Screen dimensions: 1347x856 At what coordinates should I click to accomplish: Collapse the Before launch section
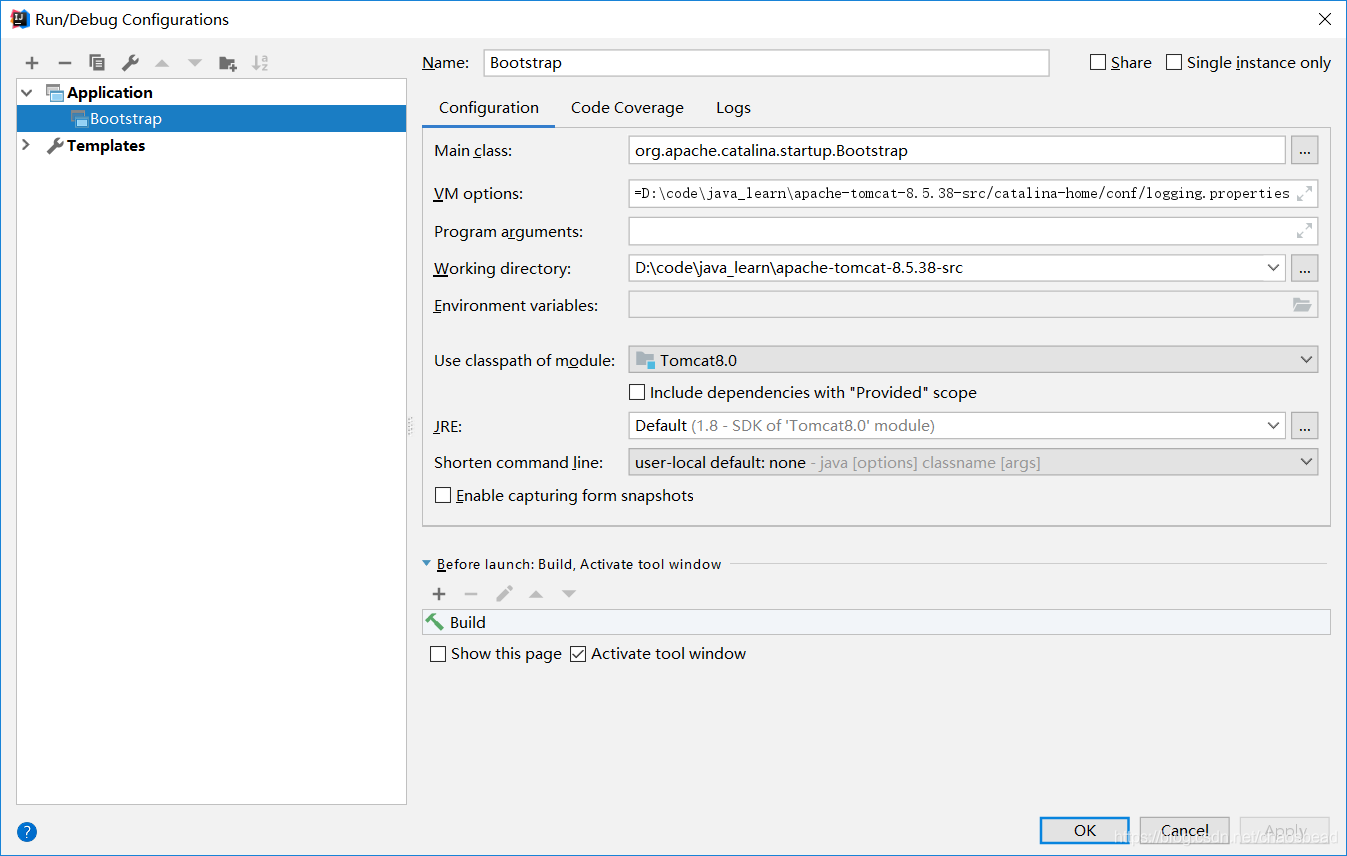coord(428,564)
